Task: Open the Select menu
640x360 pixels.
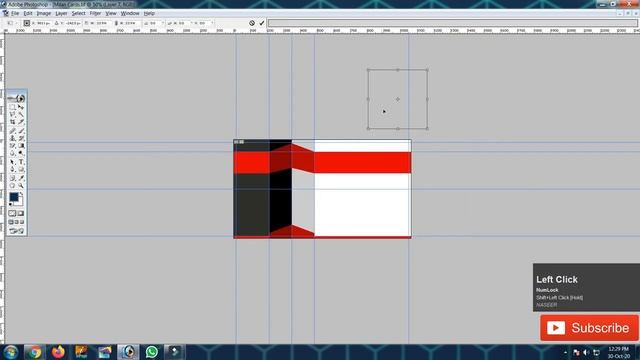Action: (78, 13)
